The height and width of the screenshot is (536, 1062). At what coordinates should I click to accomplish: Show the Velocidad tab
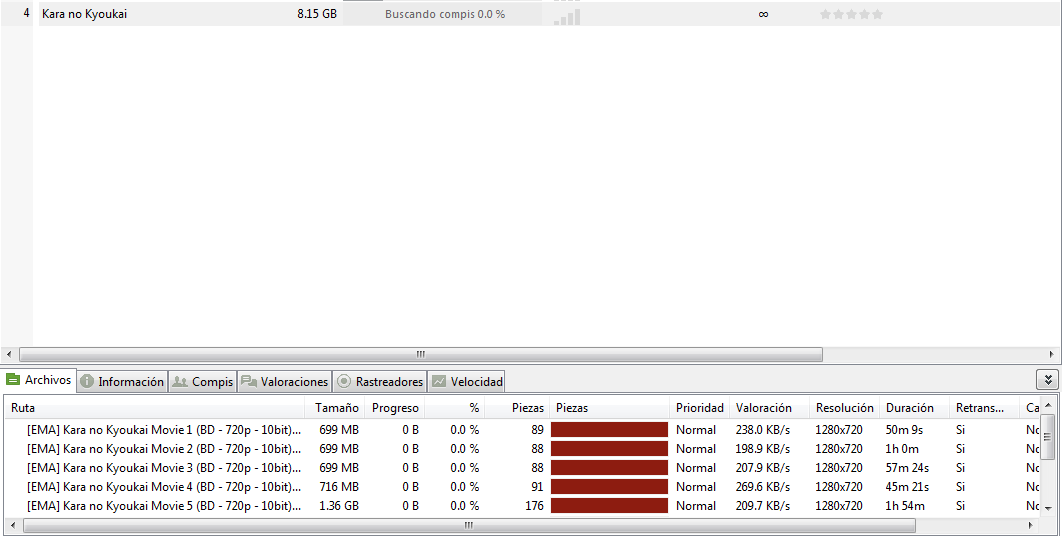pyautogui.click(x=467, y=382)
